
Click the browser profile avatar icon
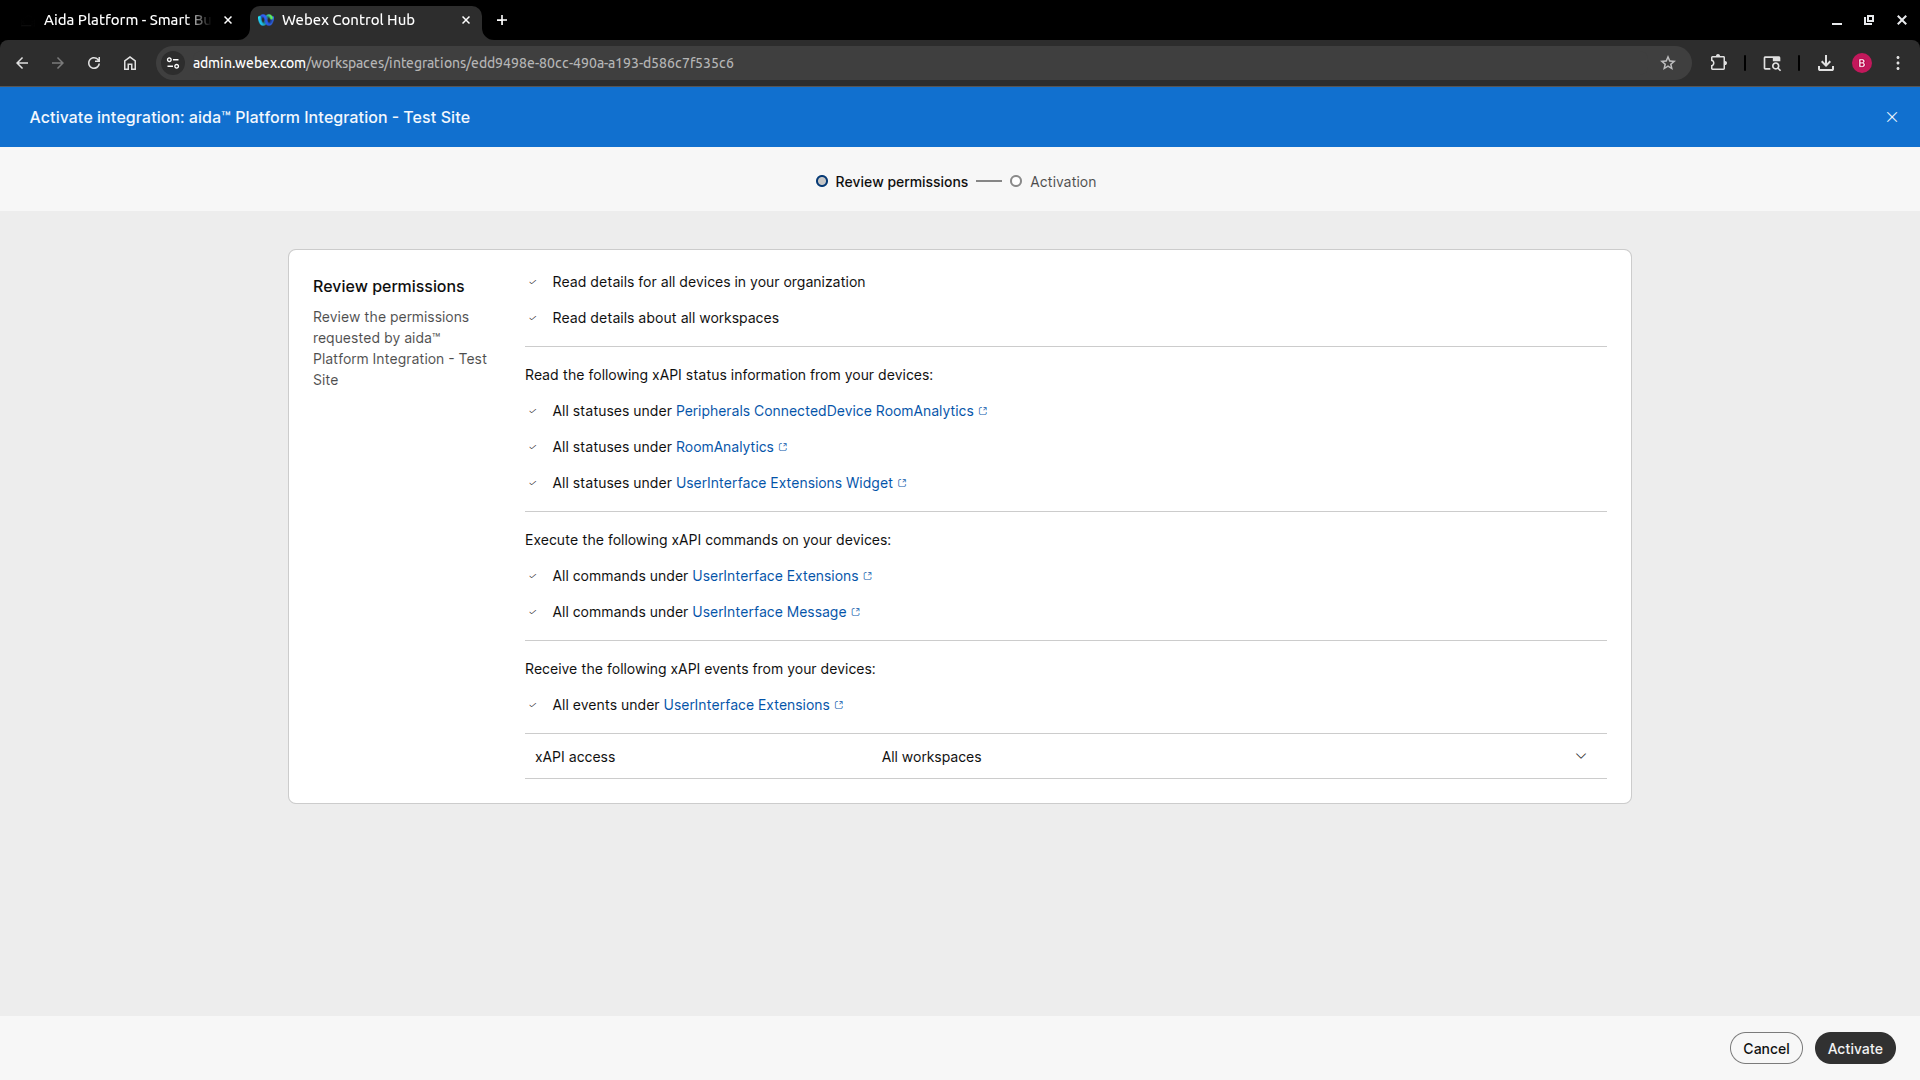(x=1861, y=63)
